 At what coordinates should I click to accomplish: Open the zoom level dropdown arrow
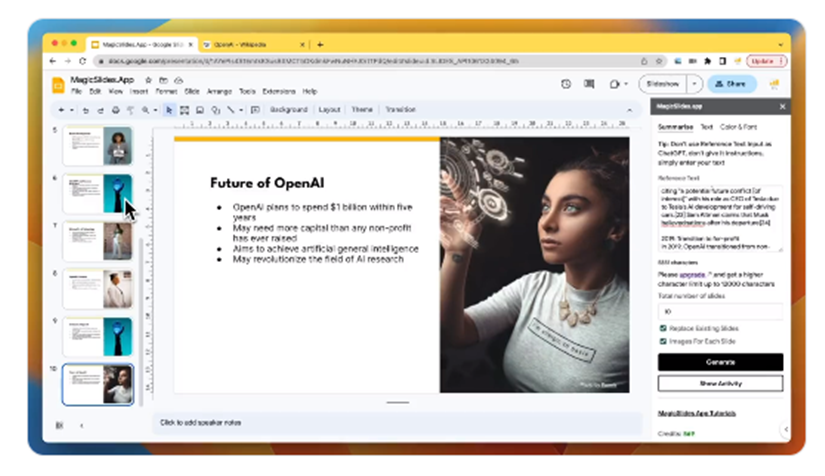[155, 109]
